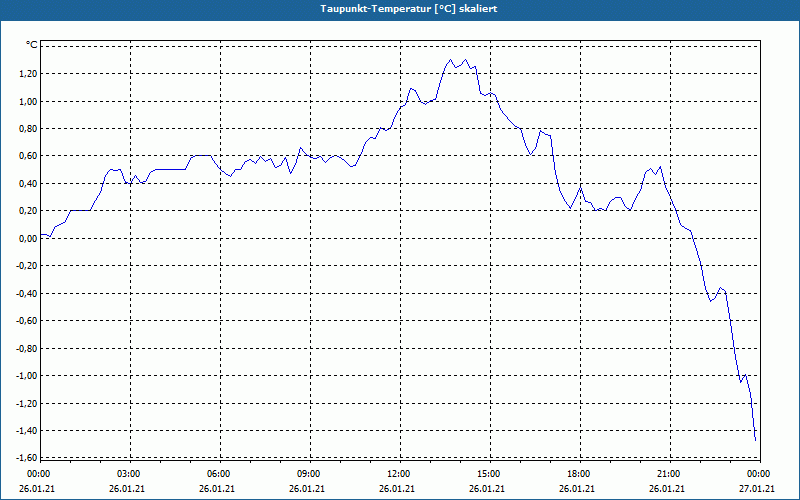Click the "26.01.21" date beneath 03:00

point(127,489)
